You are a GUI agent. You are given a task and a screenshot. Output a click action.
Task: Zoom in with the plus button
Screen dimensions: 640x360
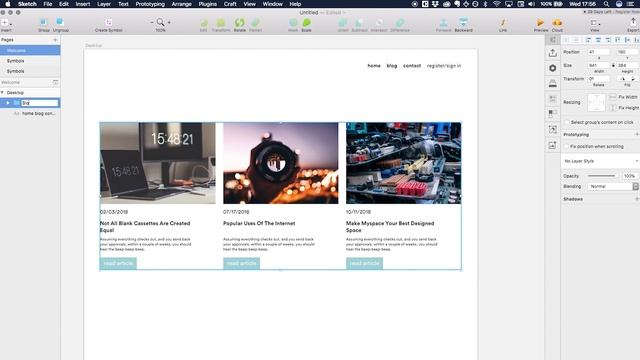pos(169,22)
